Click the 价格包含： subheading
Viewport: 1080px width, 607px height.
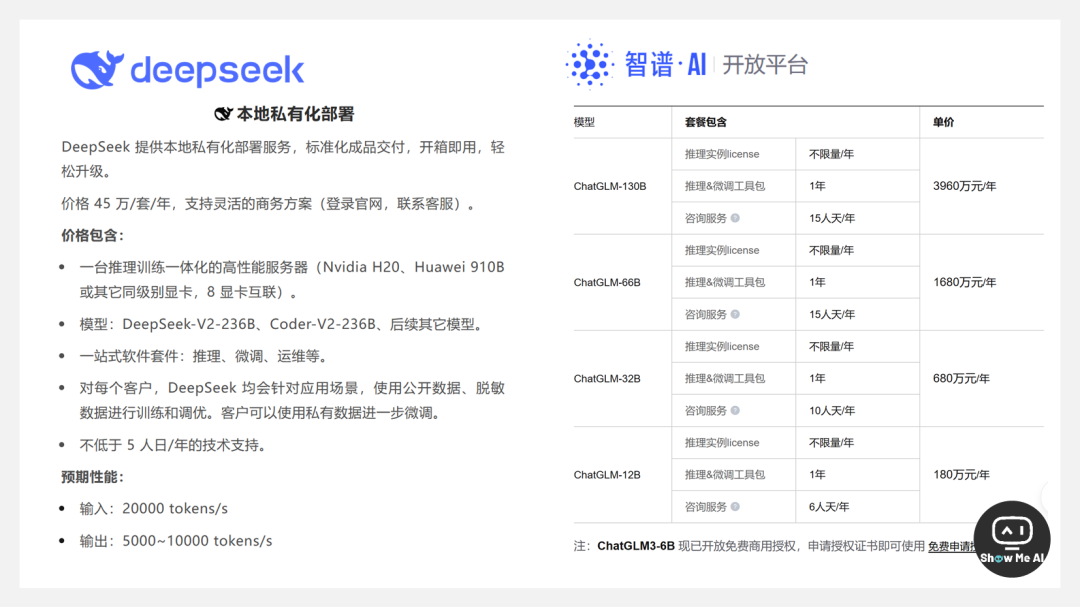92,236
